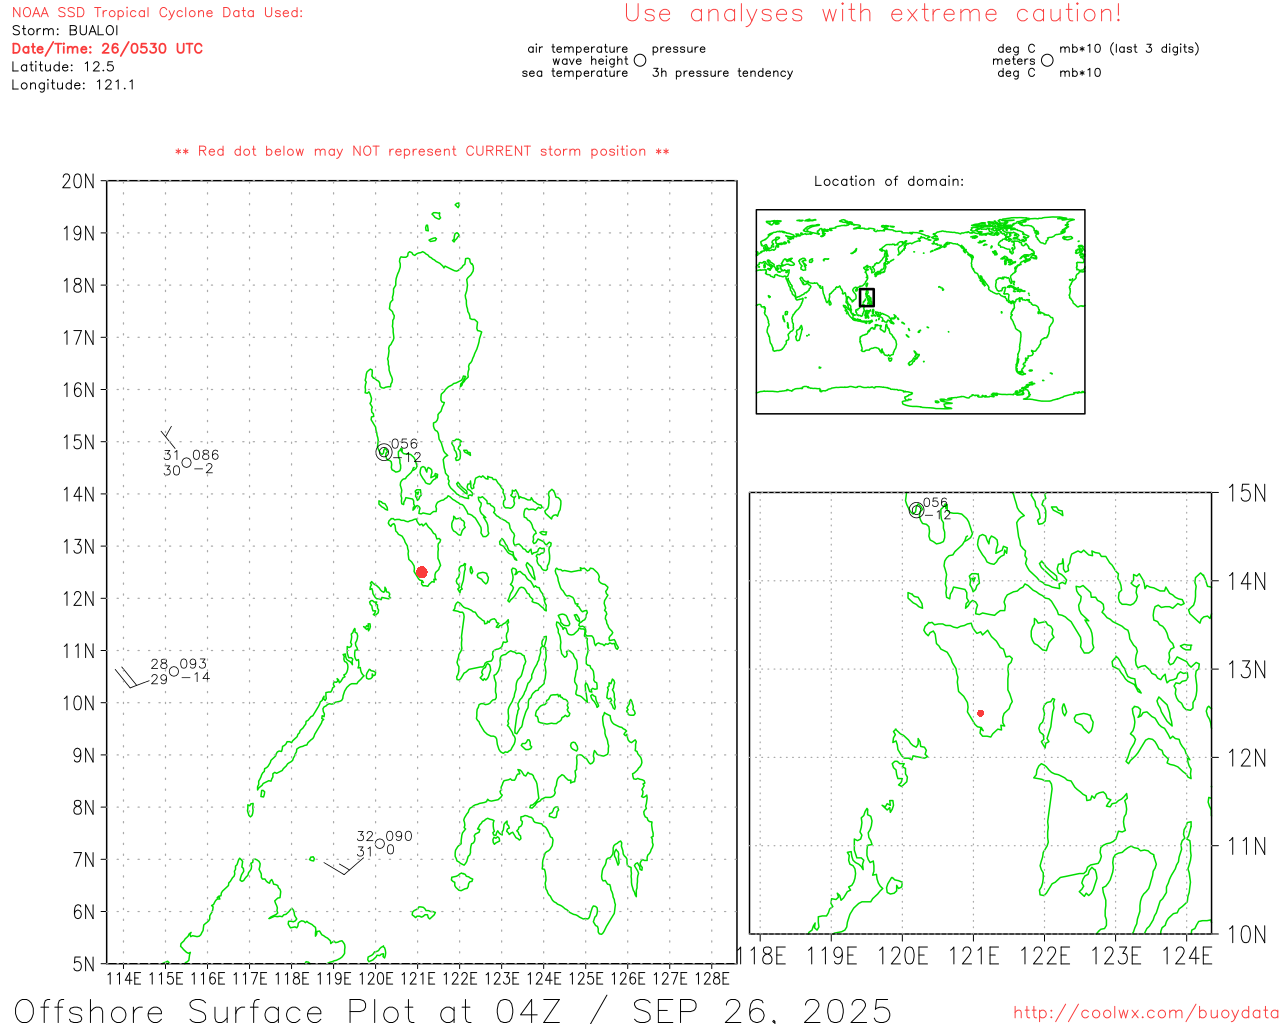Click the '056' reading on the main map
Screen dimensions: 1280x1024
click(405, 444)
